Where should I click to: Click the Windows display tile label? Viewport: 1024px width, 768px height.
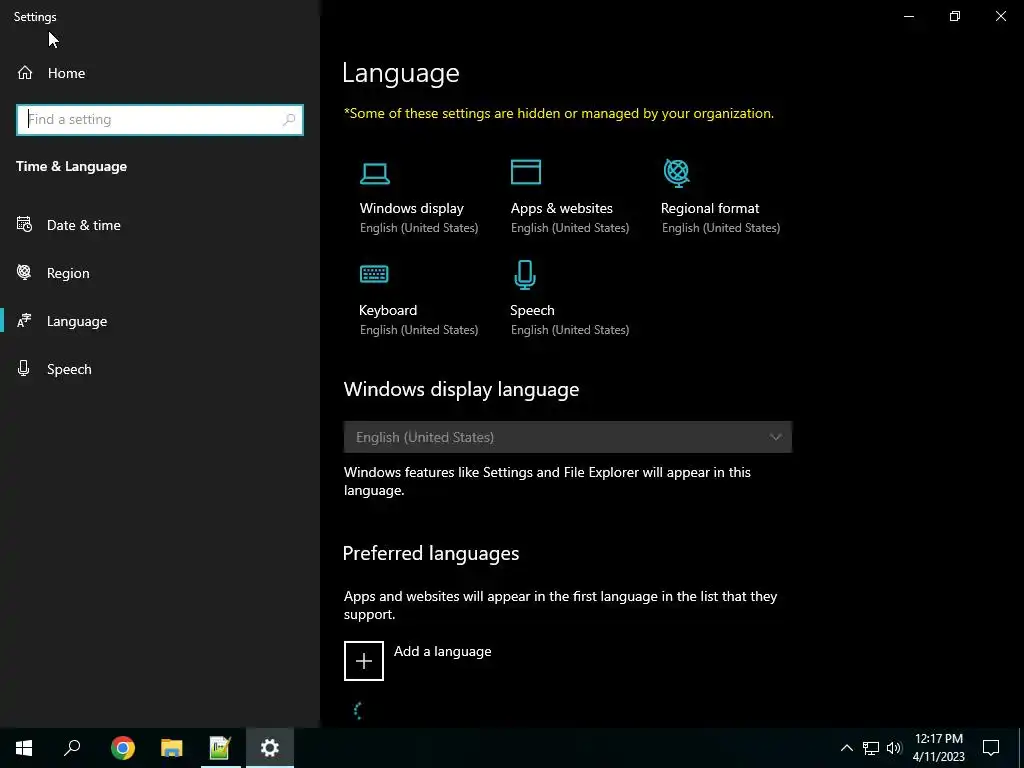(411, 208)
